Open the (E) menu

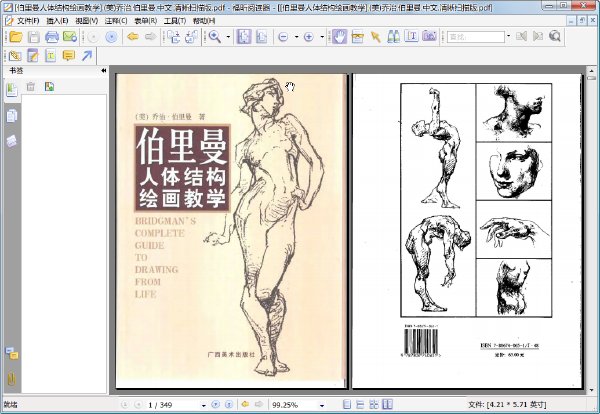(x=57, y=21)
